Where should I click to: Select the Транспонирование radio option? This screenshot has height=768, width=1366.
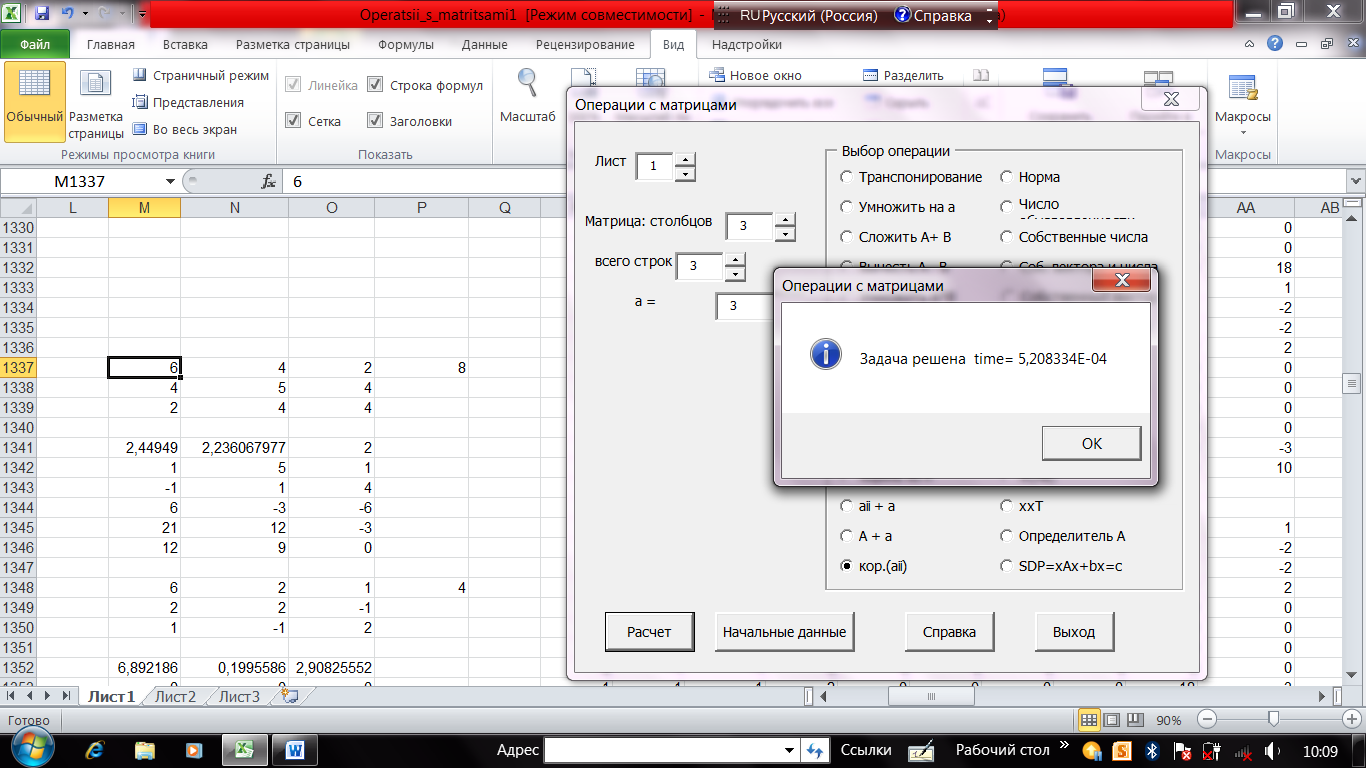[x=847, y=177]
